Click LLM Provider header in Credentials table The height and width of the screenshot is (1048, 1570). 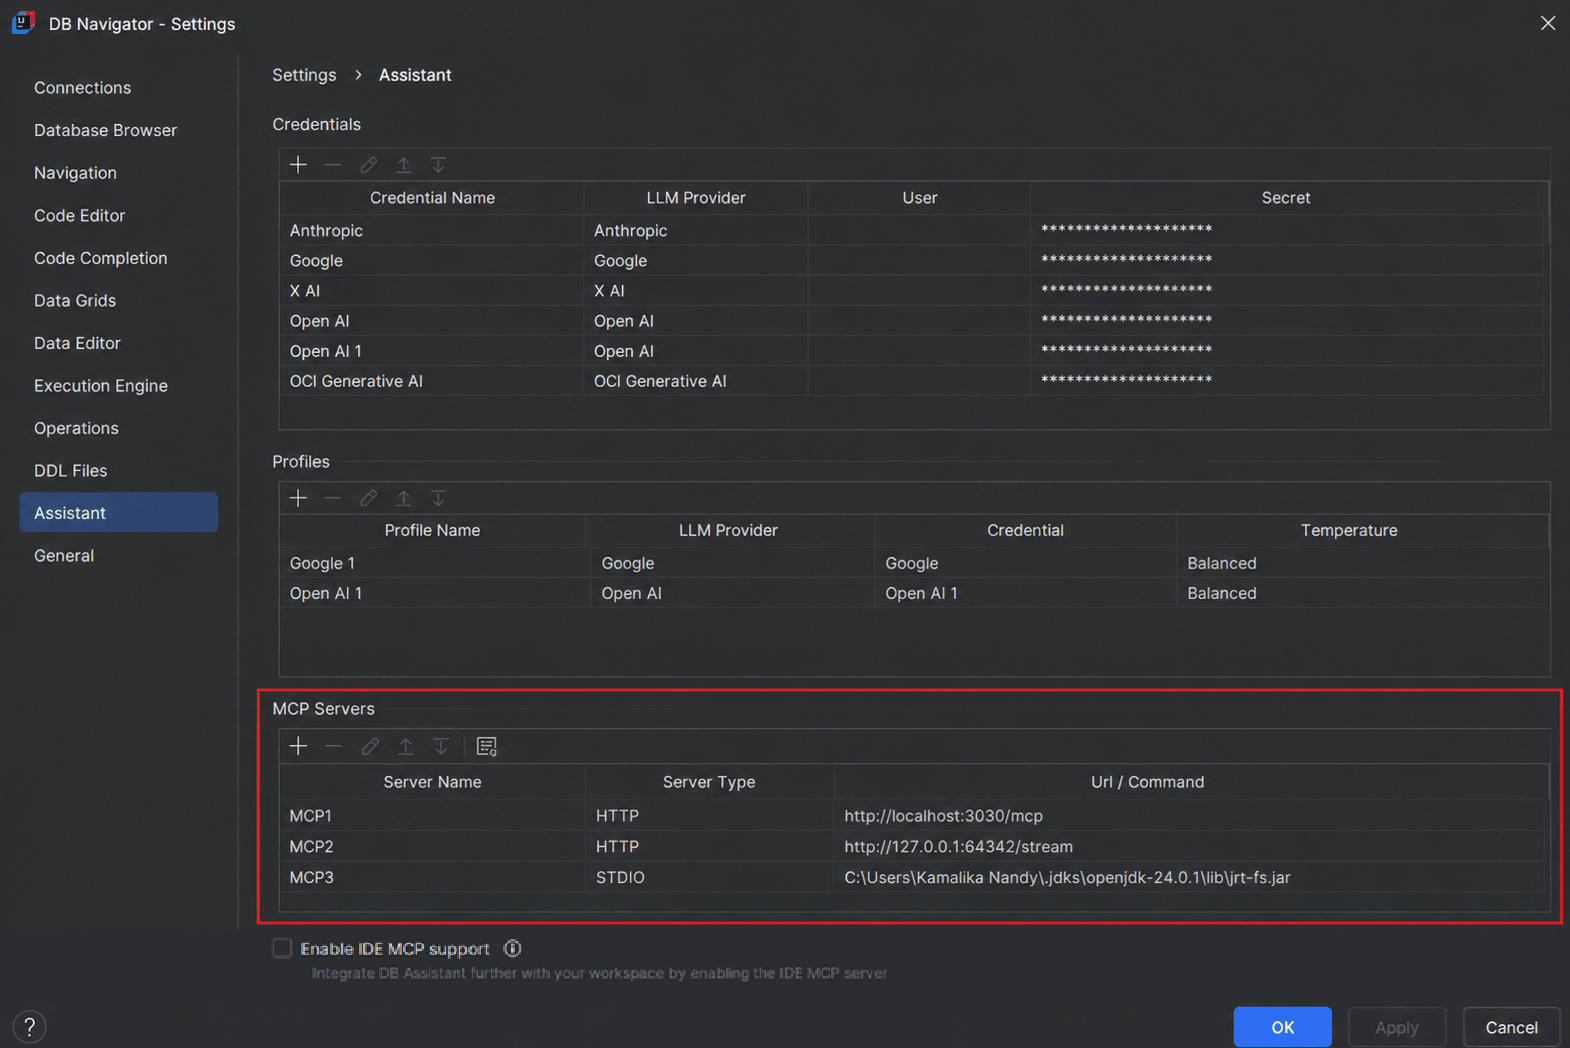(x=696, y=198)
